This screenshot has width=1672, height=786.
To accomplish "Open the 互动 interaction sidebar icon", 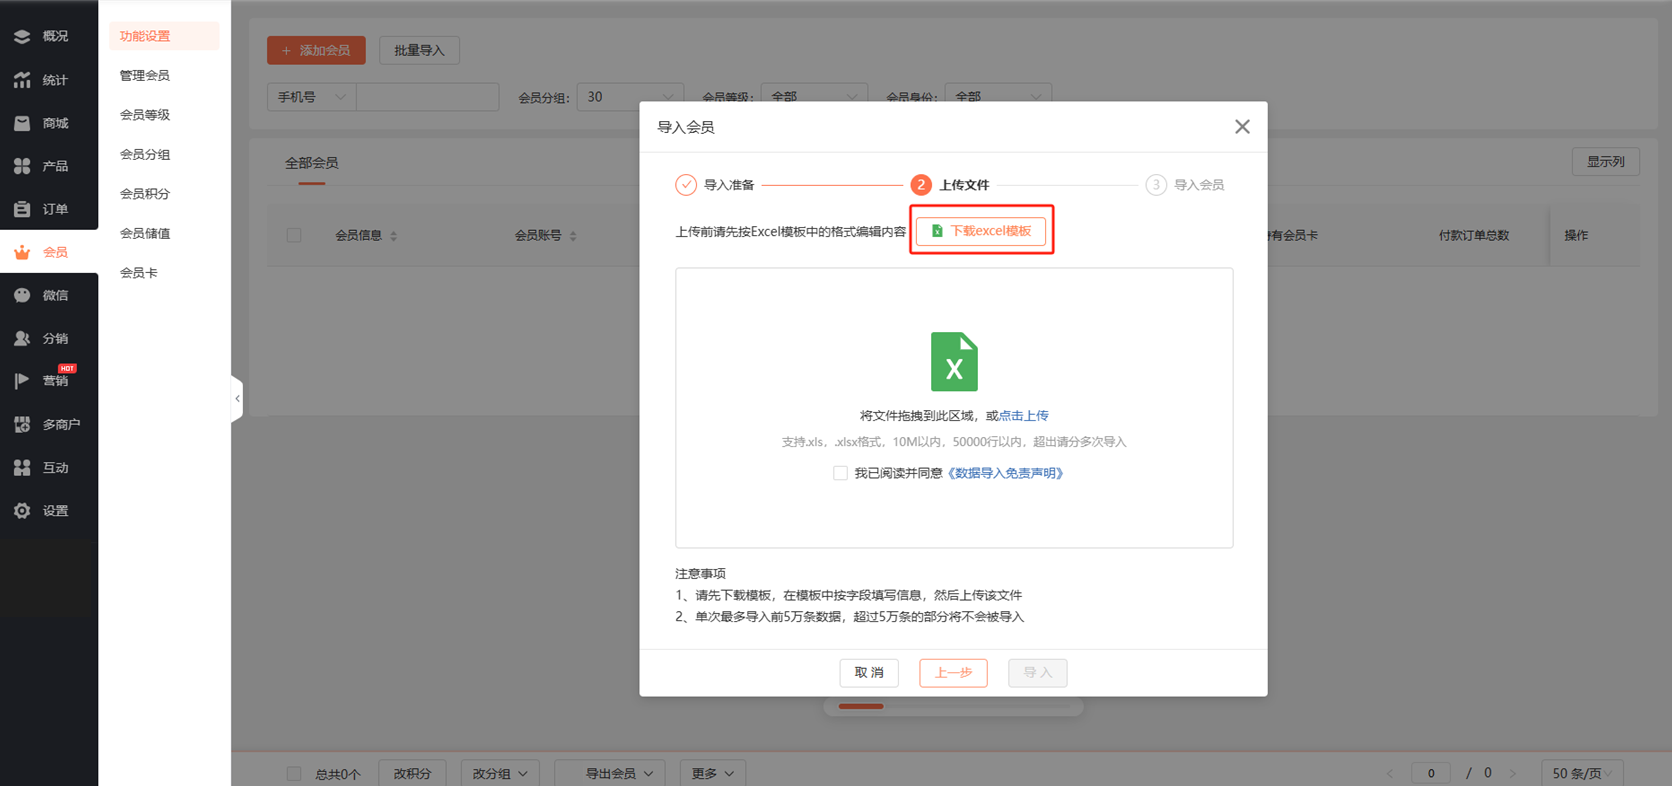I will click(22, 467).
